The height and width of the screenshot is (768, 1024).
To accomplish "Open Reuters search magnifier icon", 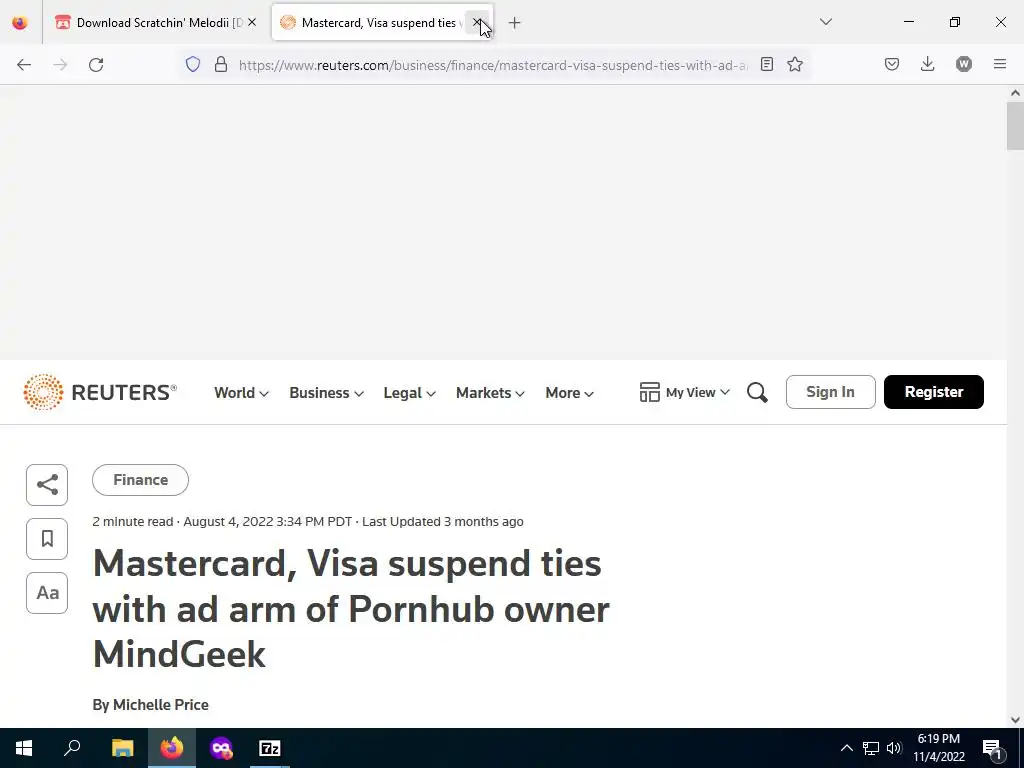I will 758,392.
